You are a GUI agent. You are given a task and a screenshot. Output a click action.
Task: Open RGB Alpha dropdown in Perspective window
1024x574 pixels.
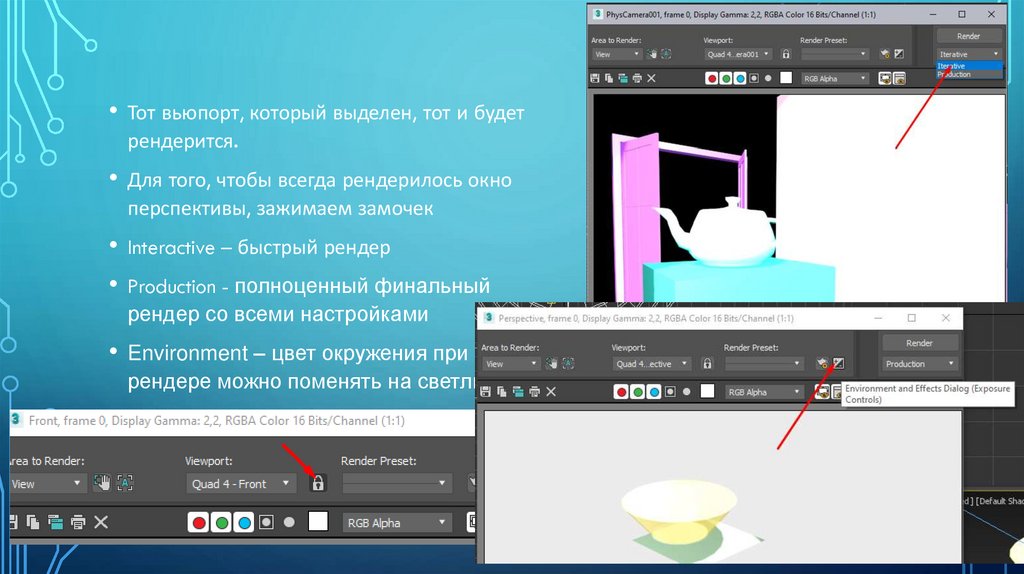point(765,392)
